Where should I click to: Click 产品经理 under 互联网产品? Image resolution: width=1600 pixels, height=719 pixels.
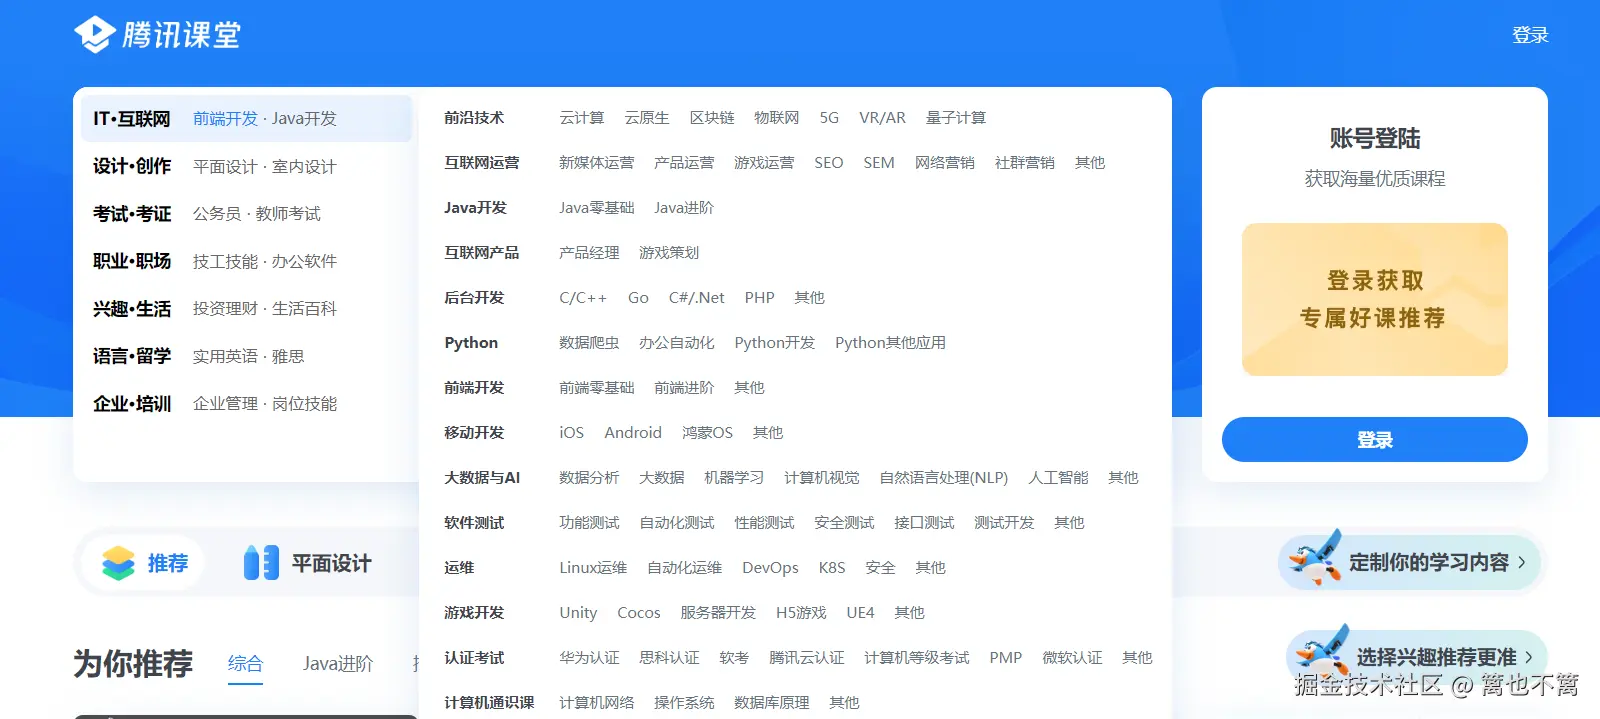tap(589, 253)
